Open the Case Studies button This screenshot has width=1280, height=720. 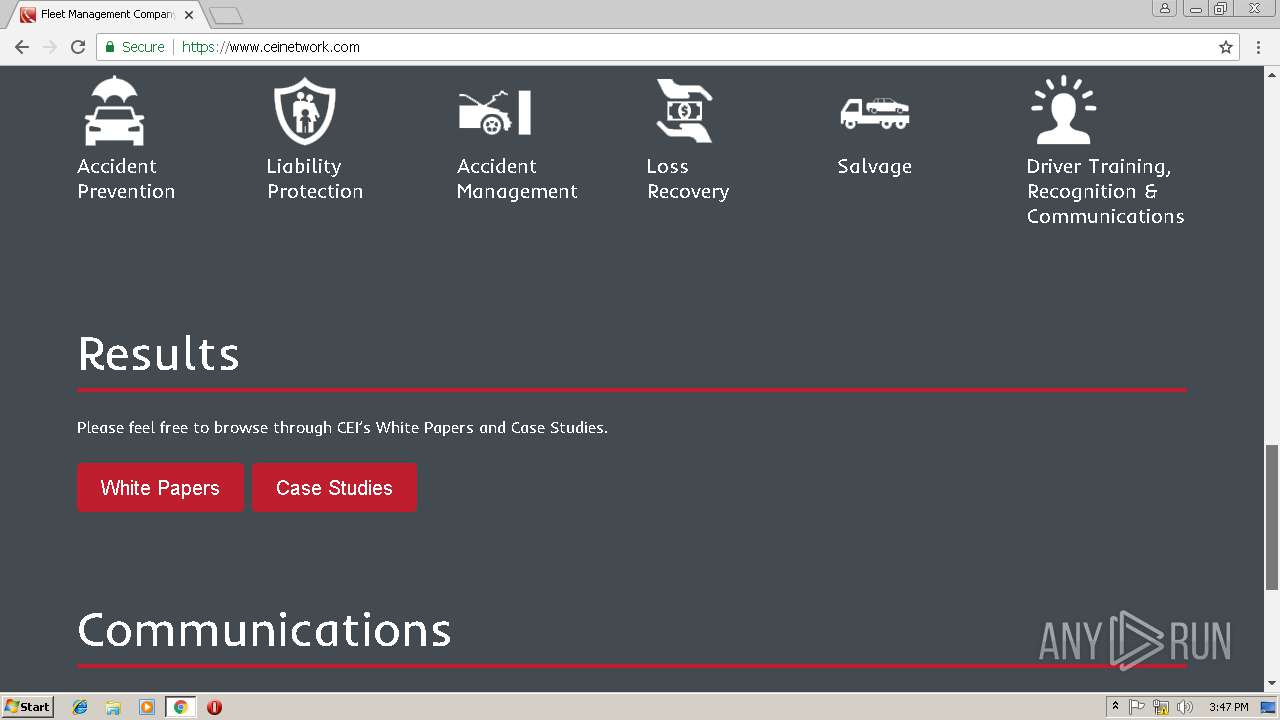(334, 488)
